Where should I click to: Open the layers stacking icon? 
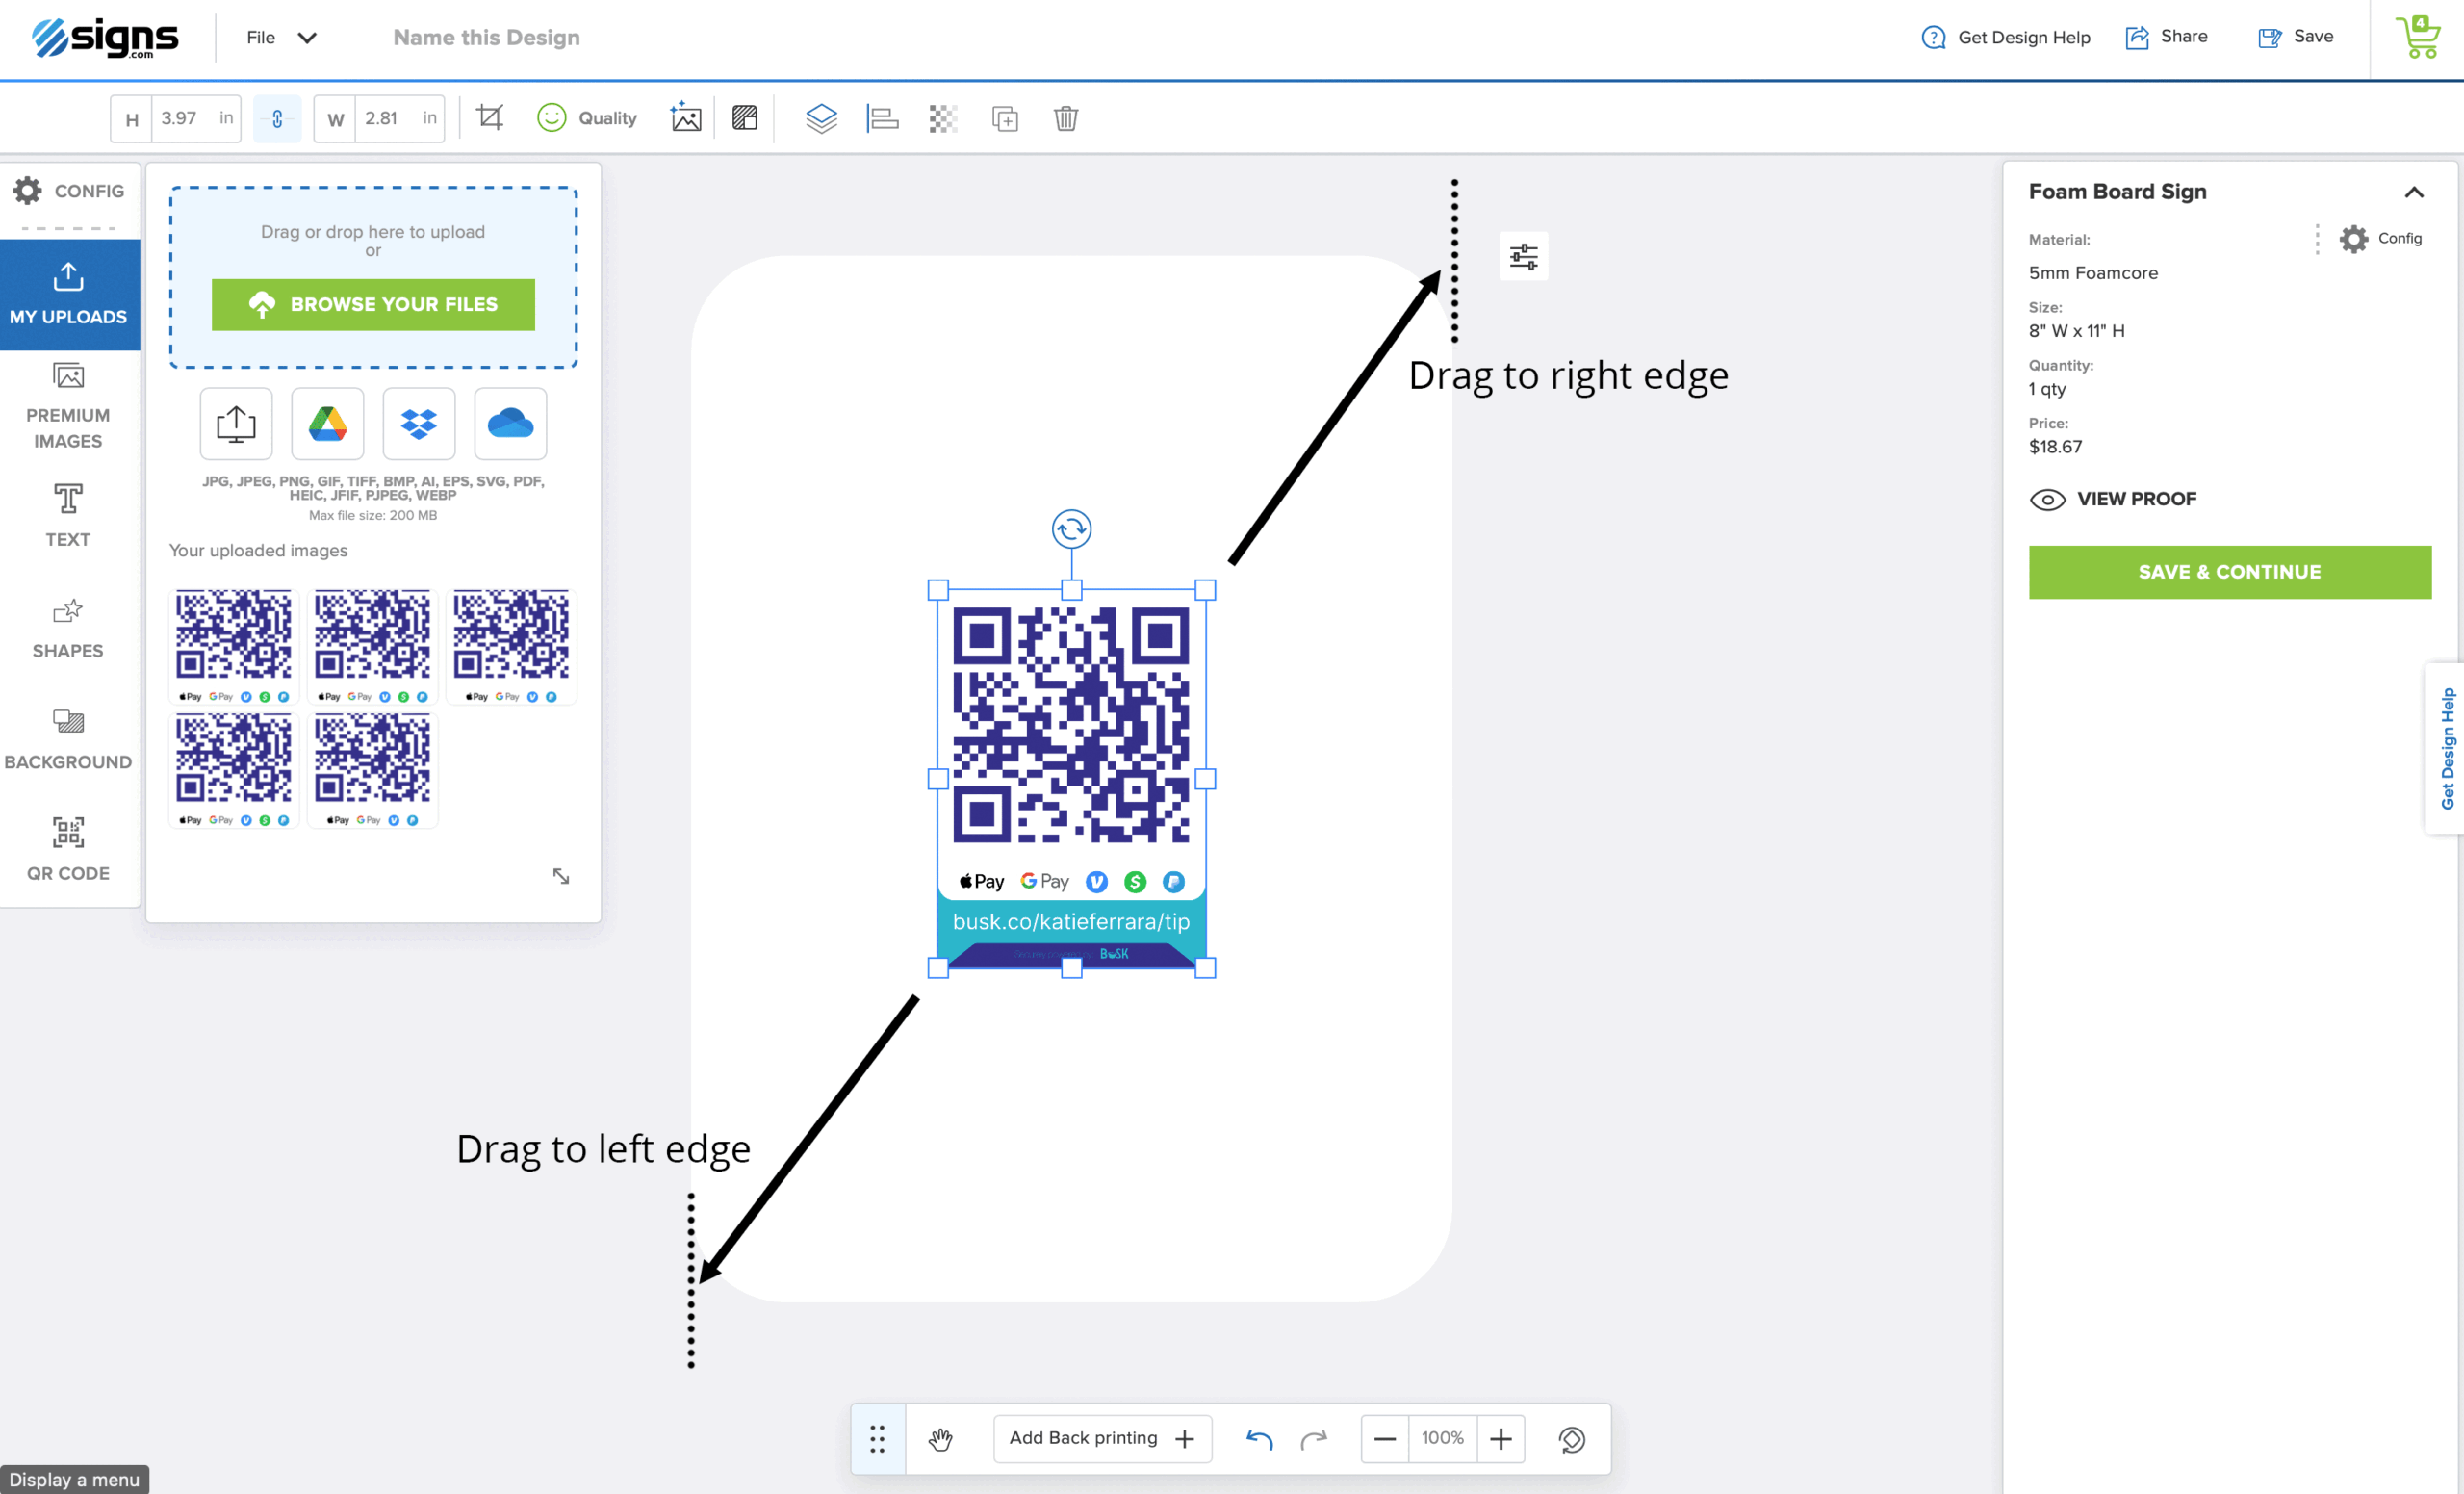coord(821,118)
